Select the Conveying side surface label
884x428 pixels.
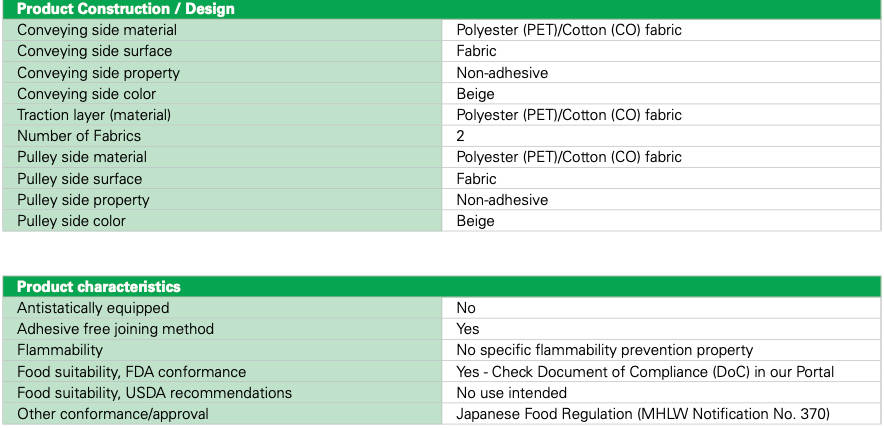click(x=94, y=51)
